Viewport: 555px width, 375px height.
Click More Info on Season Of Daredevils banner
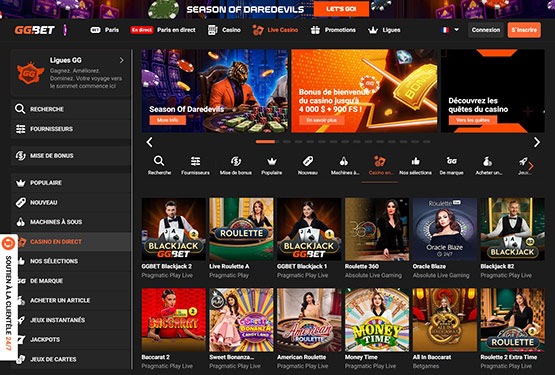coord(168,120)
